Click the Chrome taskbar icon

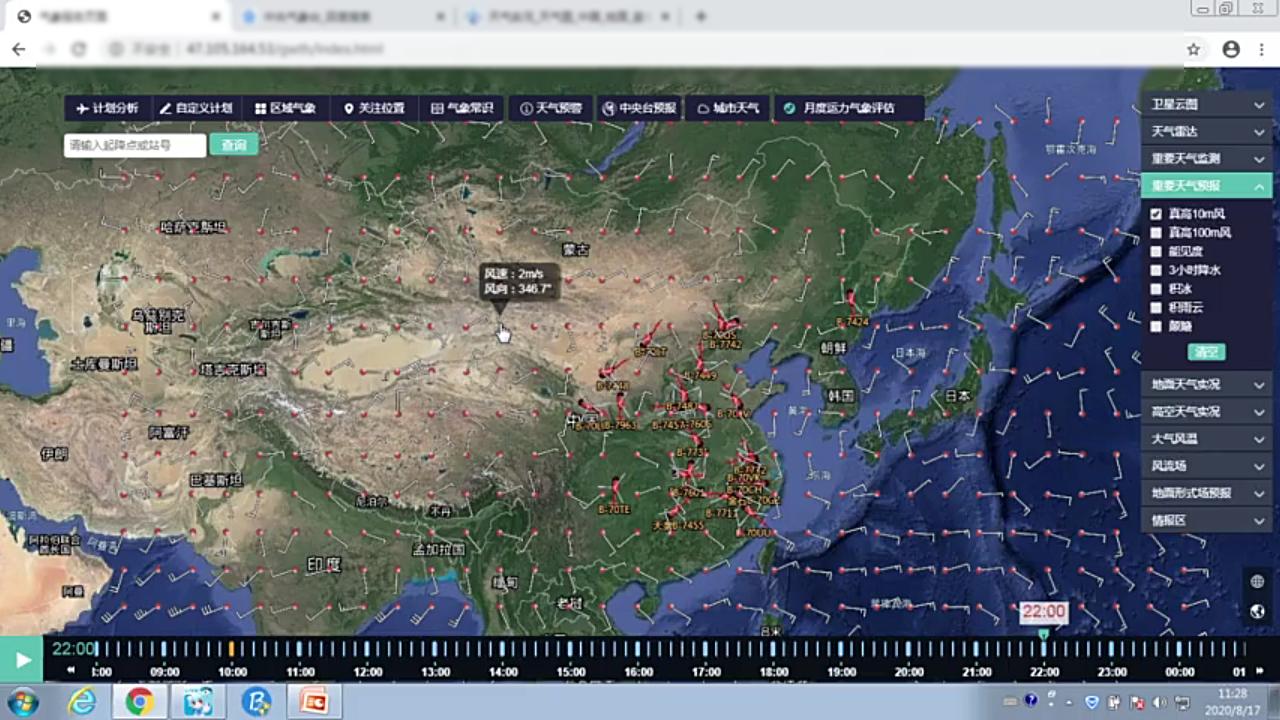[140, 702]
